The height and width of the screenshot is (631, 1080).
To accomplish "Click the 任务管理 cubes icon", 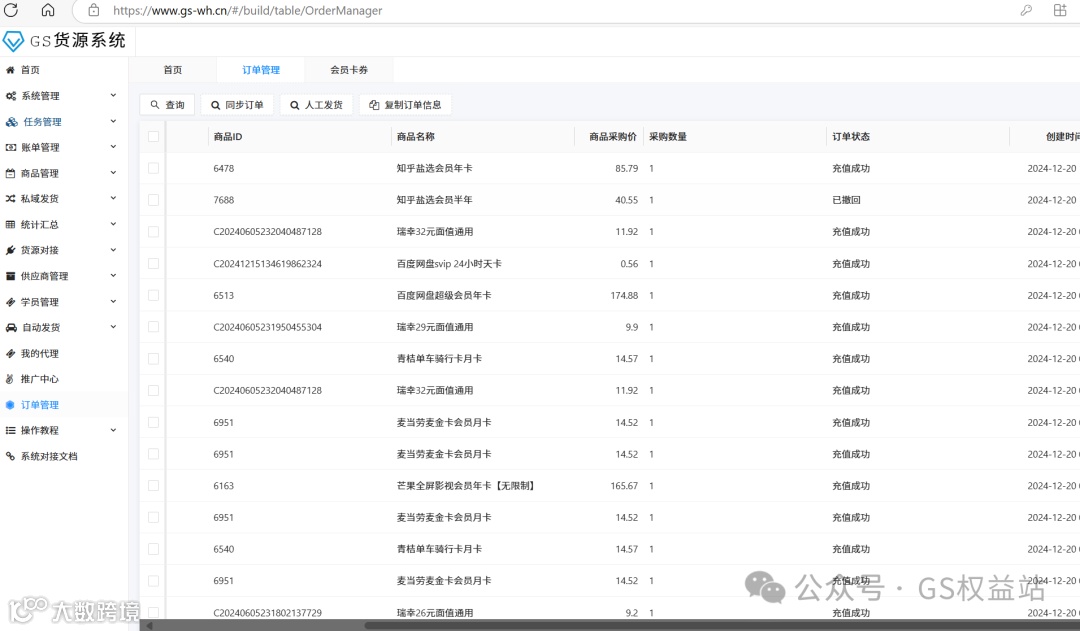I will tap(12, 122).
